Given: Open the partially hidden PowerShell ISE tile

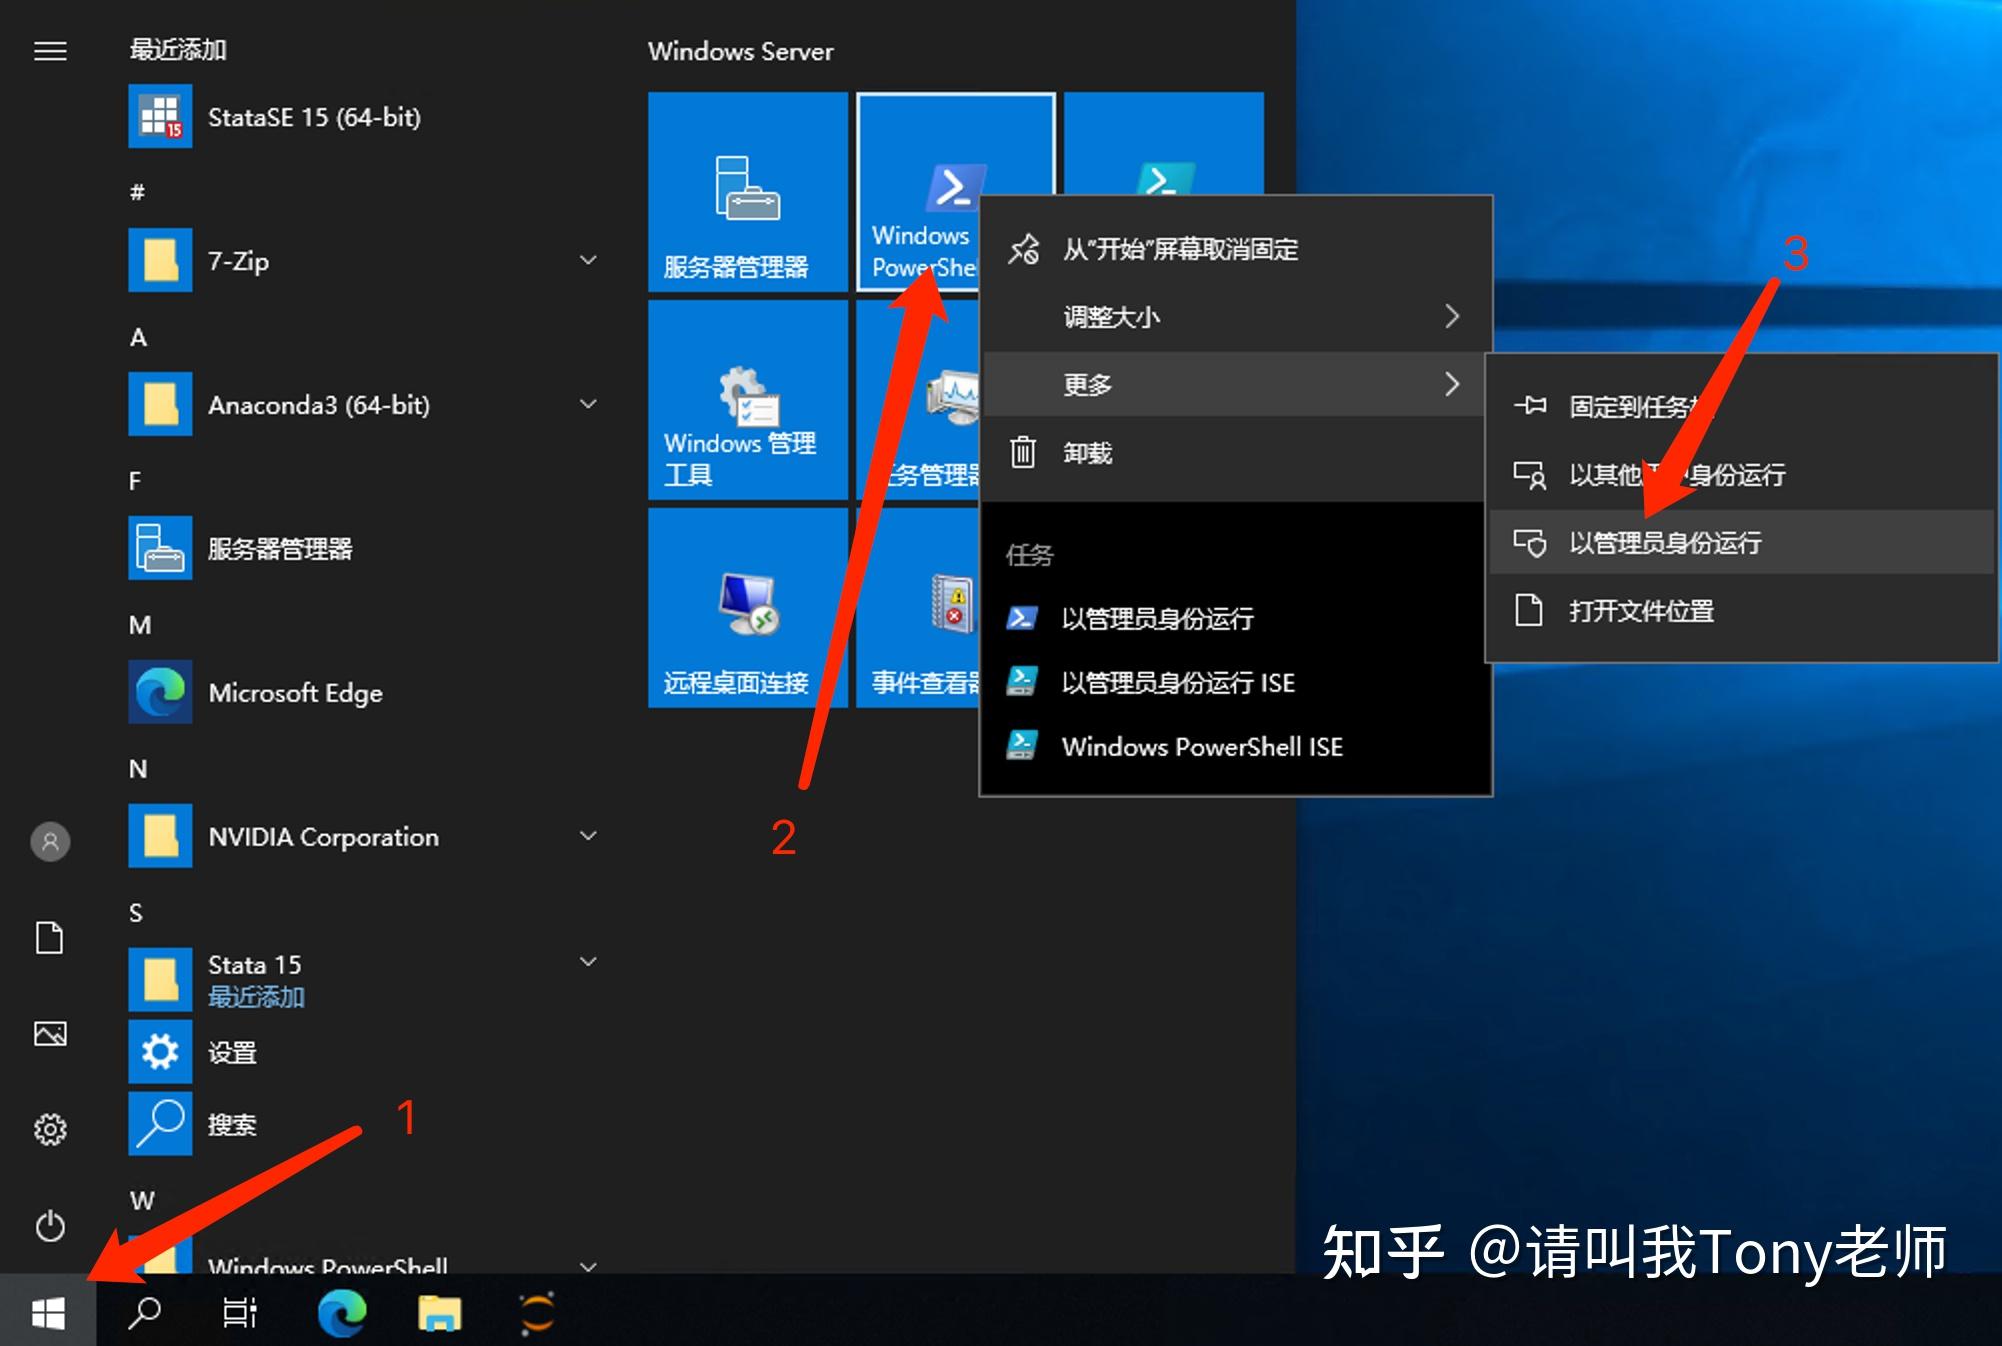Looking at the screenshot, I should [x=1164, y=143].
